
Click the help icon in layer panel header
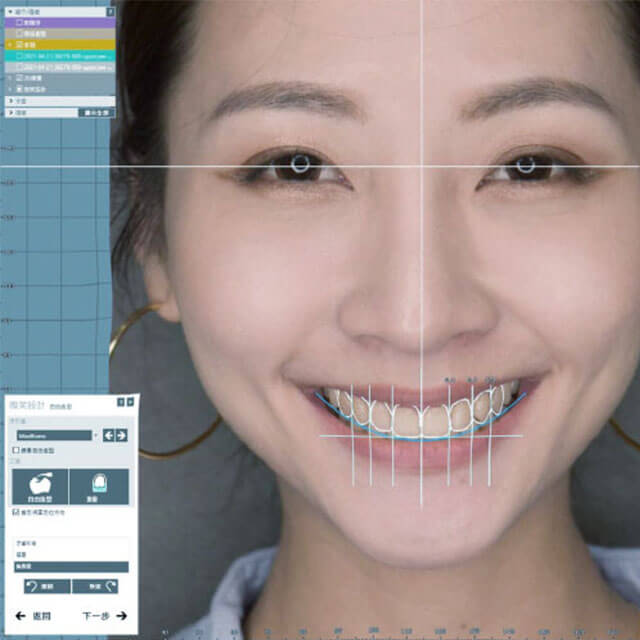click(x=111, y=12)
